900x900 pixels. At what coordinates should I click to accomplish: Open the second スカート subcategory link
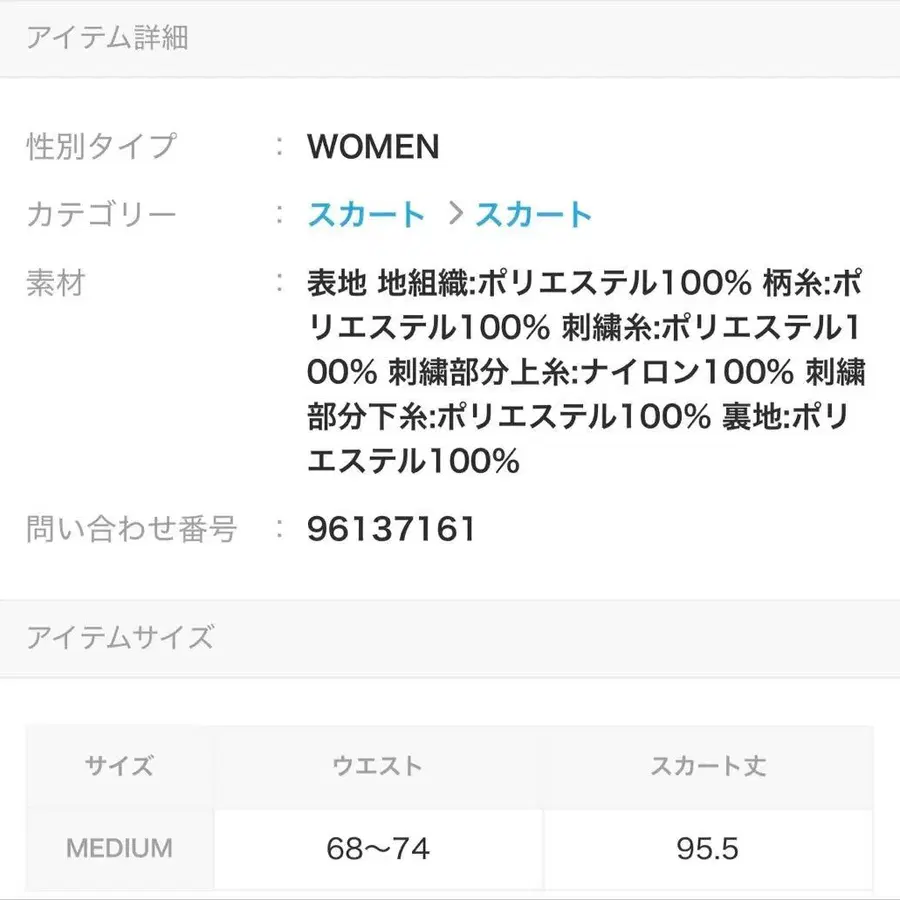click(534, 213)
